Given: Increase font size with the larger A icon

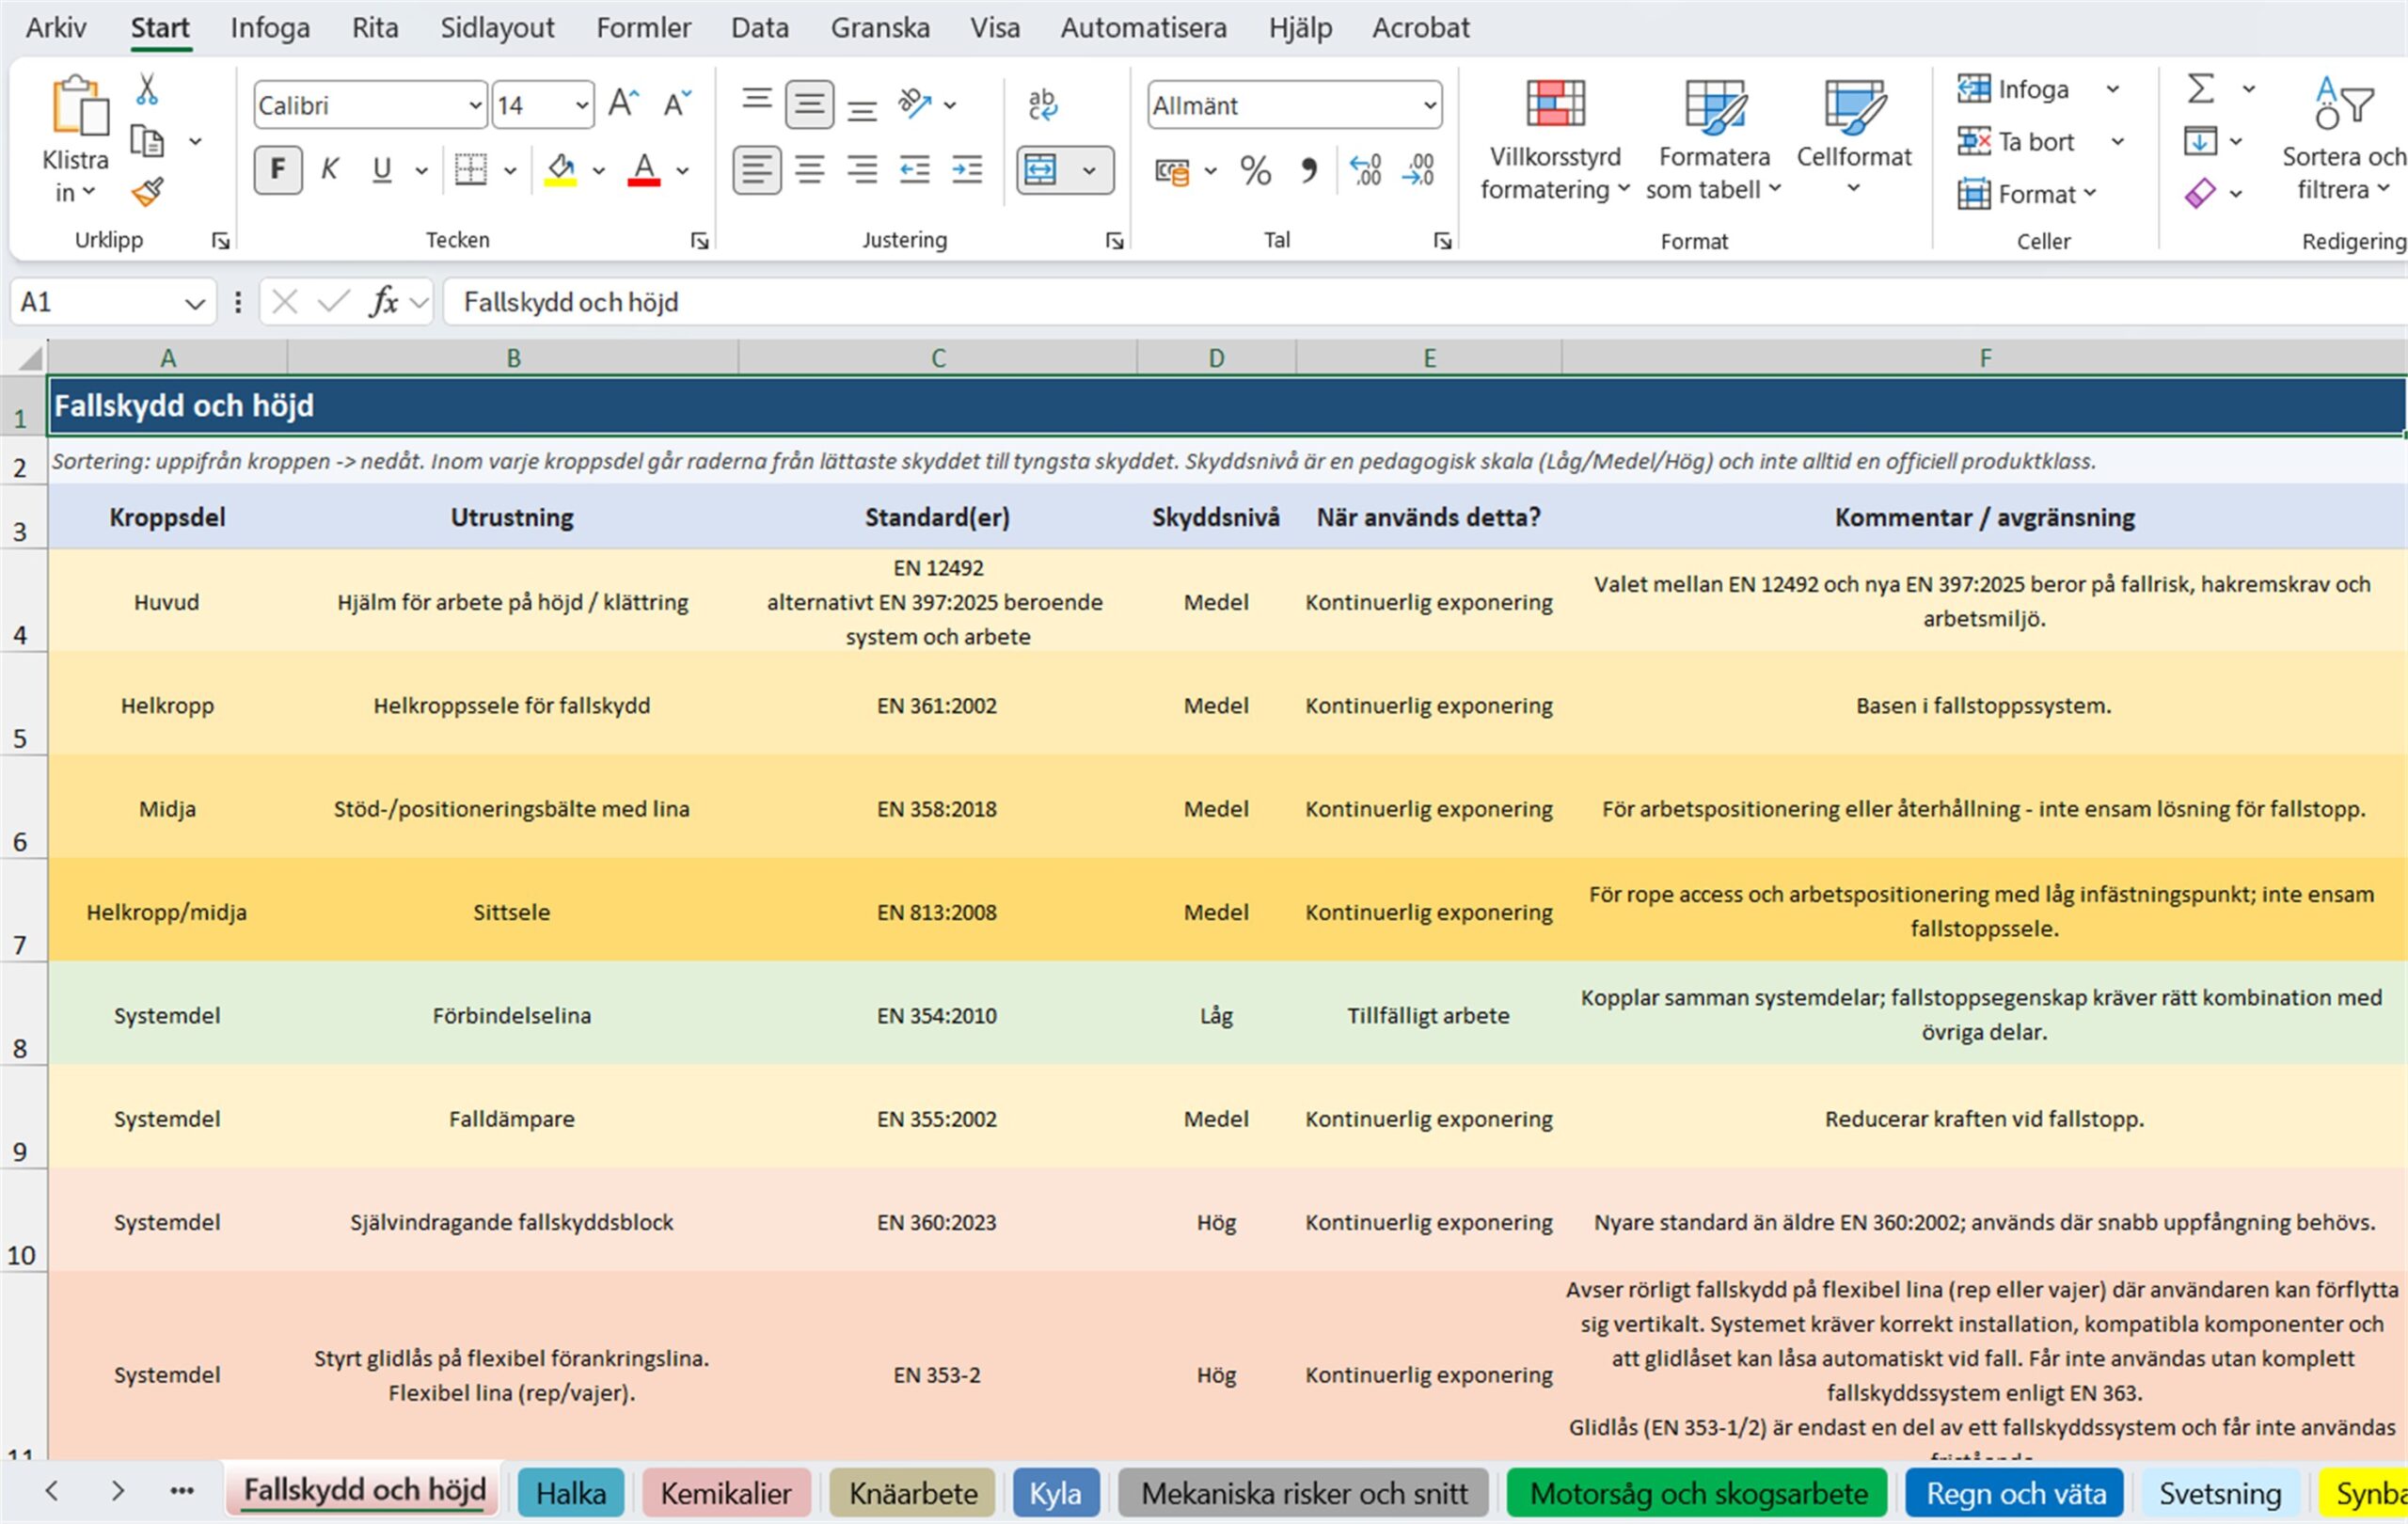Looking at the screenshot, I should click(x=622, y=104).
